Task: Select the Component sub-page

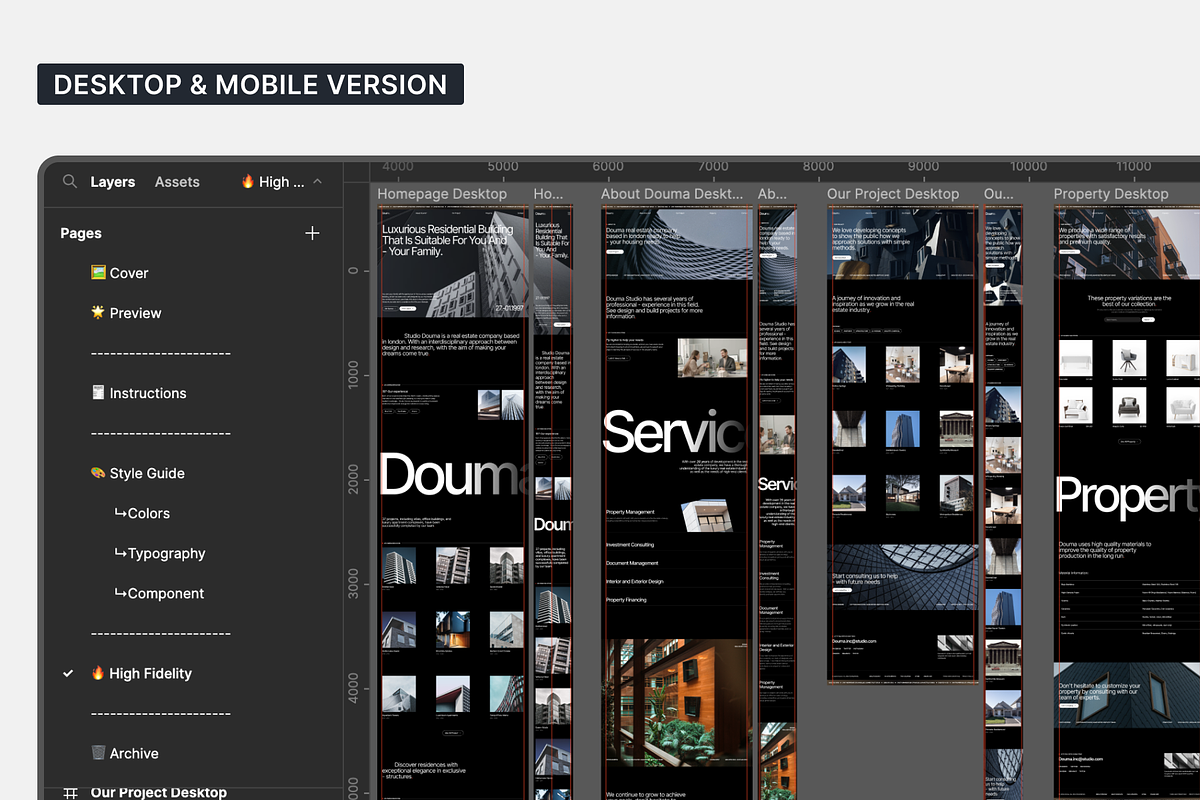Action: [x=159, y=593]
